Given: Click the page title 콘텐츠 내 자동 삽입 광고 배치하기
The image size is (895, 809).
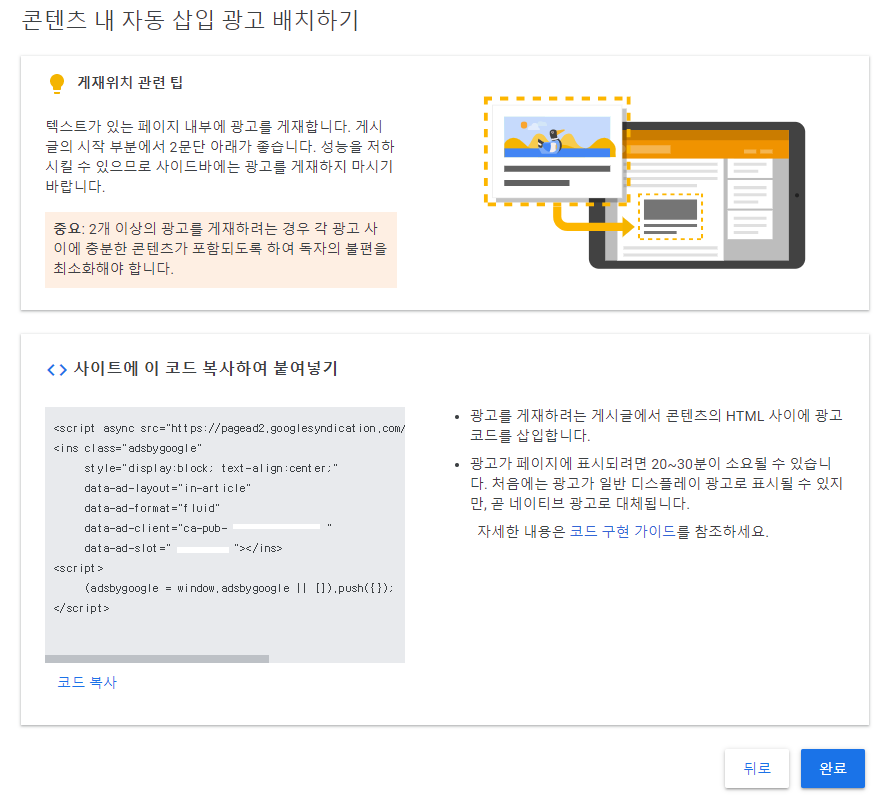Looking at the screenshot, I should coord(190,21).
